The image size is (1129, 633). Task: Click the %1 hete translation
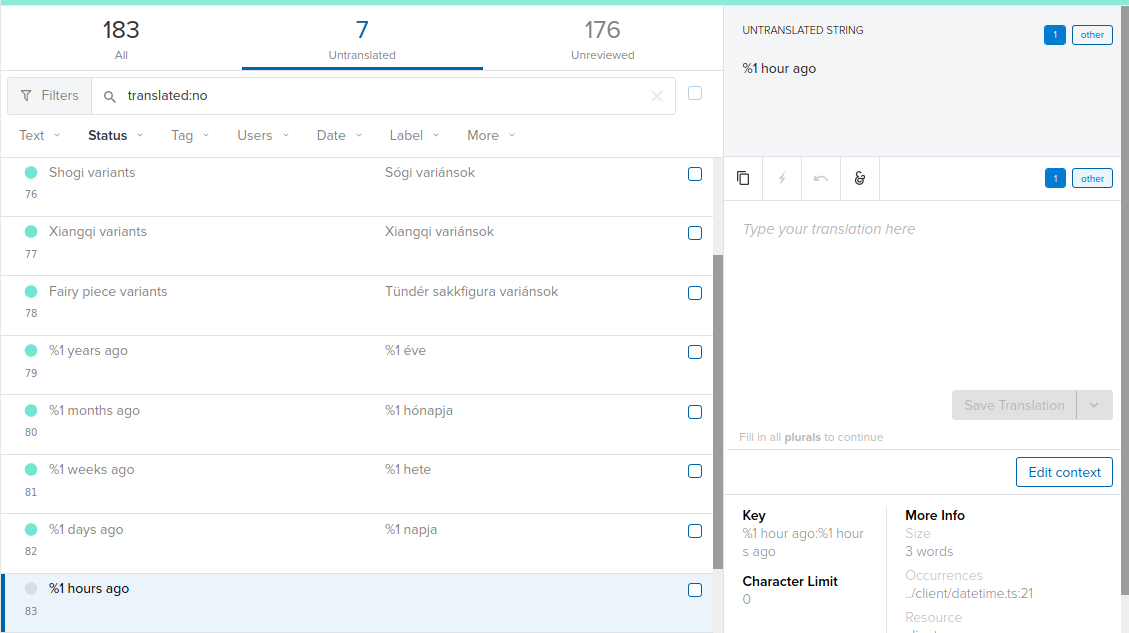[x=408, y=469]
